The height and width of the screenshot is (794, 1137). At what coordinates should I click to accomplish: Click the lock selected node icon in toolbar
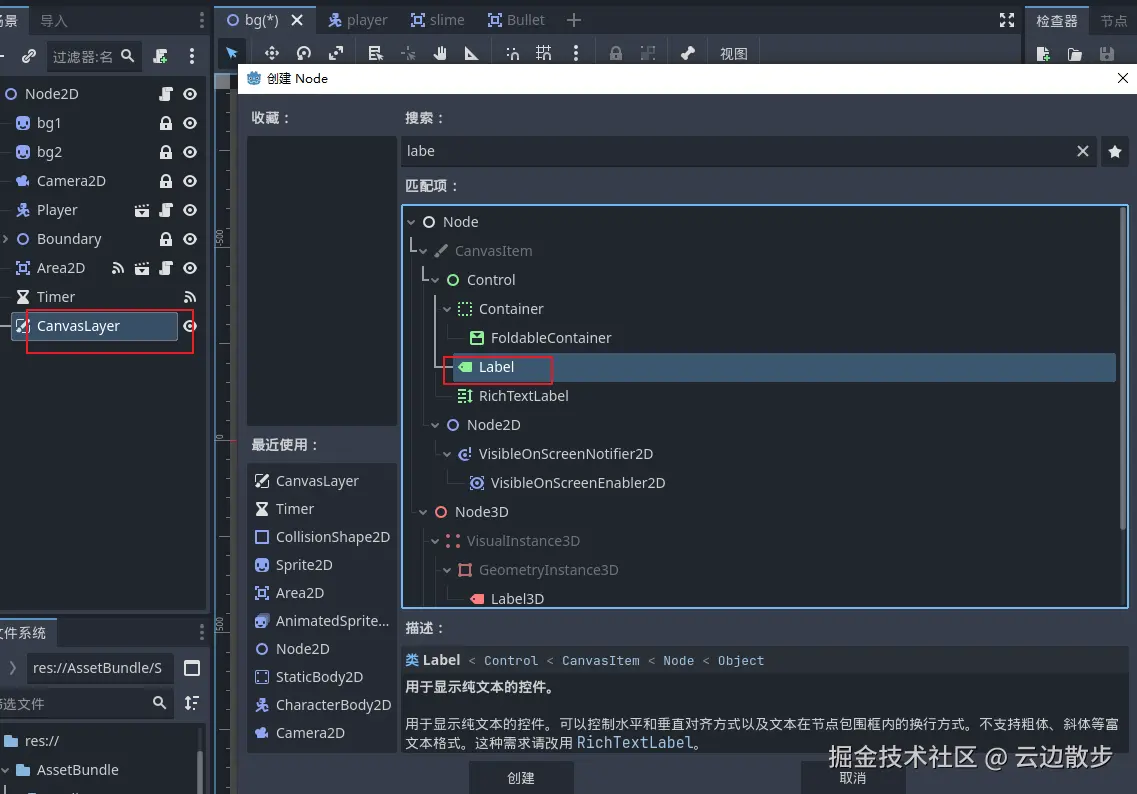(x=616, y=53)
